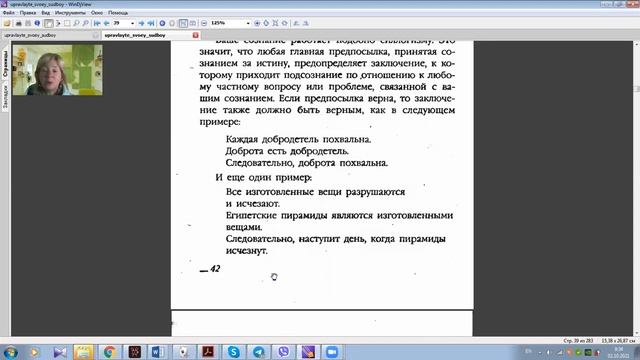
Task: Open Microsoft Word from the taskbar
Action: tap(158, 352)
